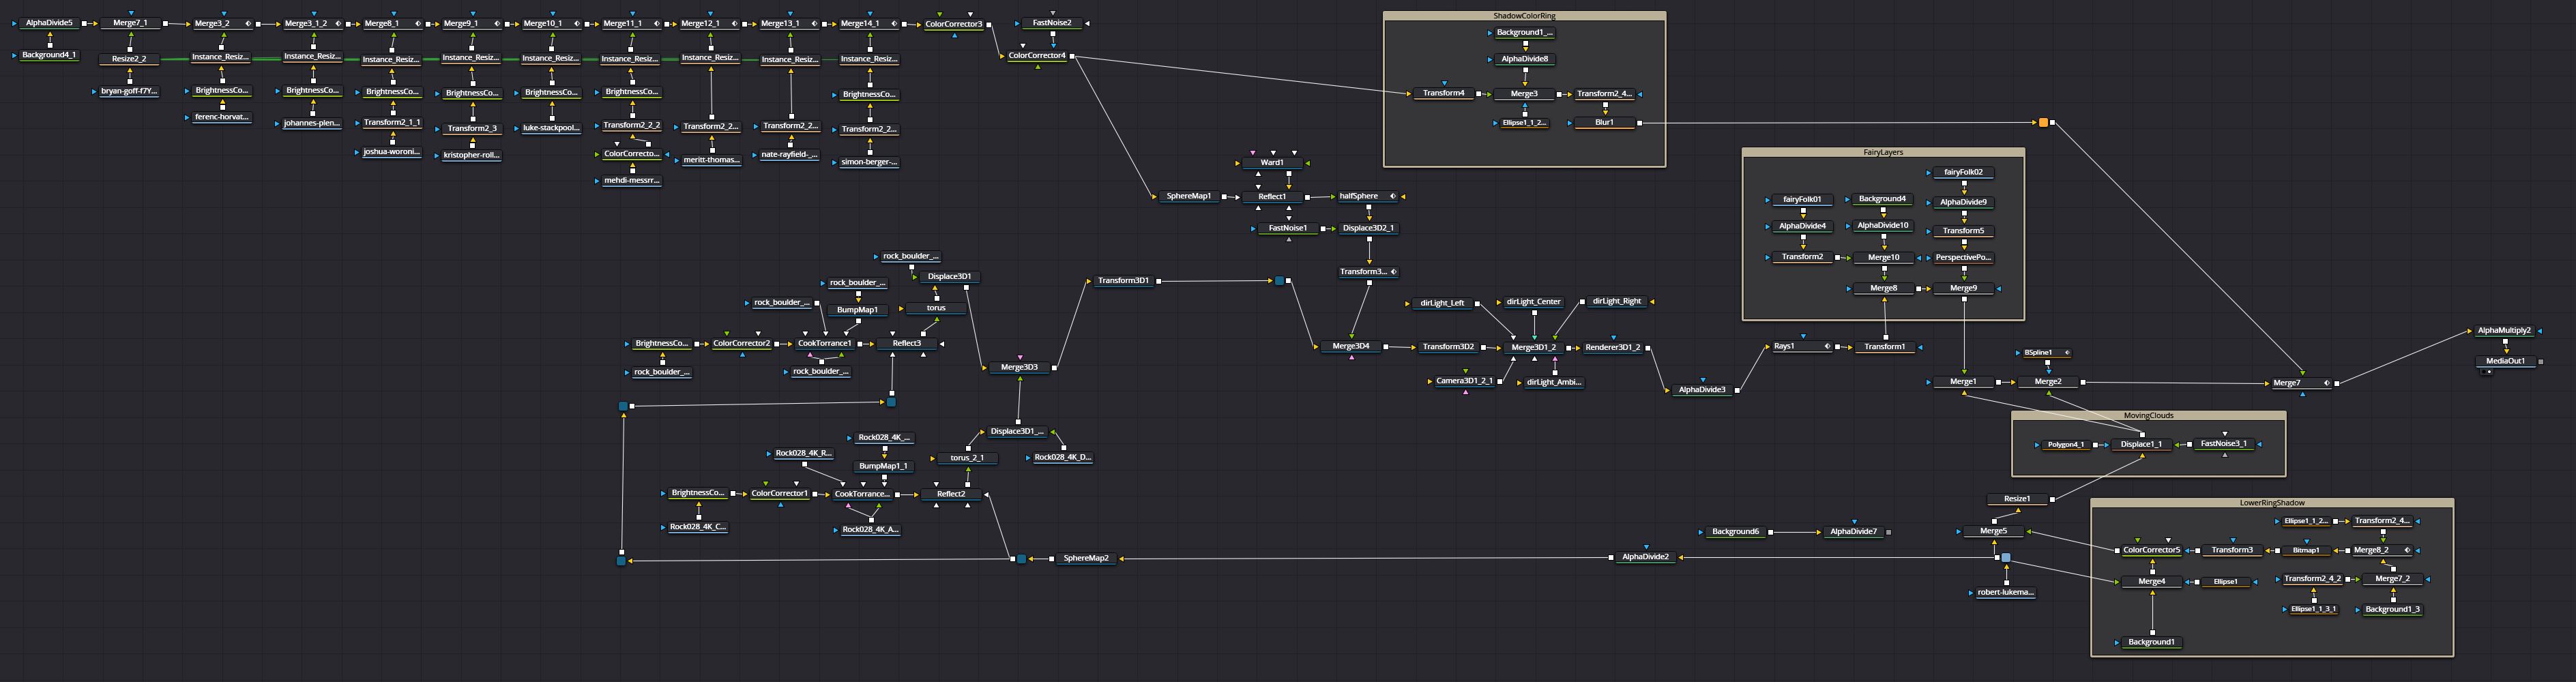The image size is (2576, 682).
Task: Select the AlphaDivide8 node
Action: point(1524,59)
